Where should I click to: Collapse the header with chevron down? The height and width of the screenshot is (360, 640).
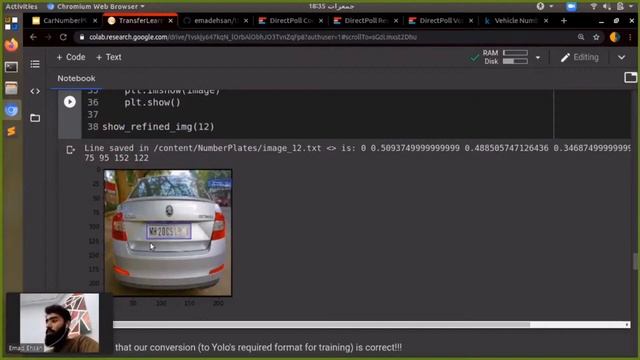(621, 58)
